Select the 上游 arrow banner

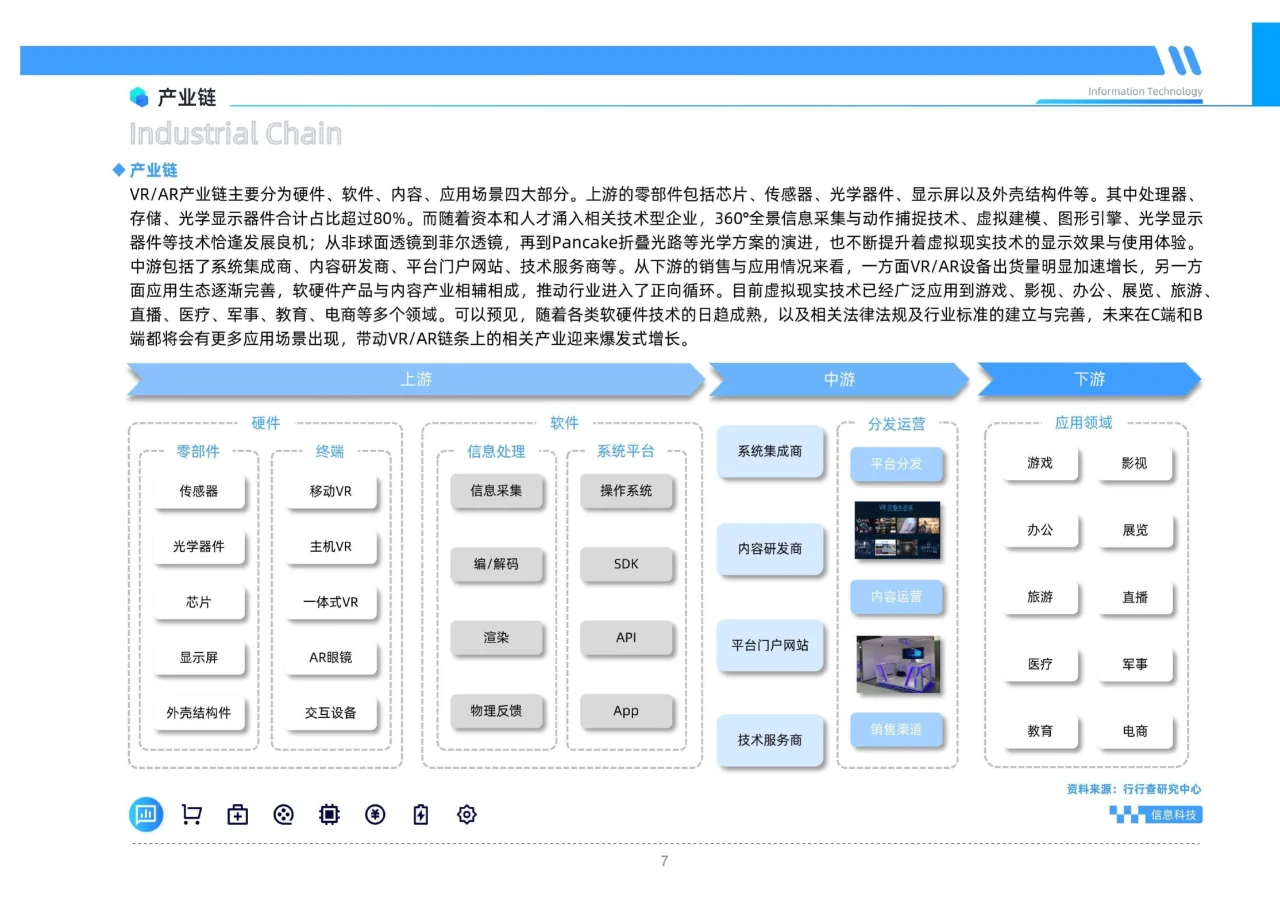(x=416, y=380)
